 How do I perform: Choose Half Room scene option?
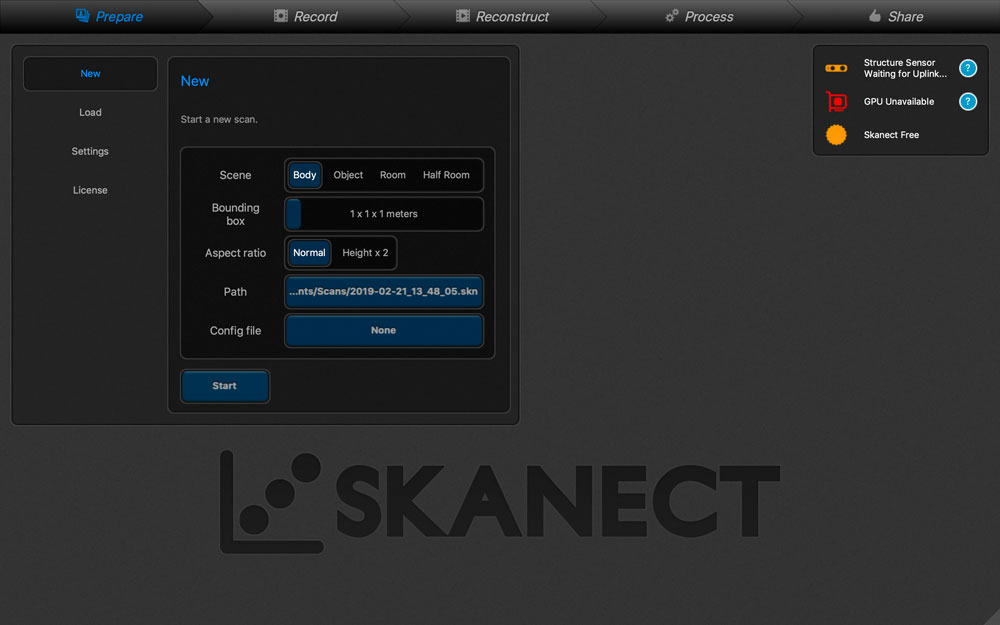point(446,175)
